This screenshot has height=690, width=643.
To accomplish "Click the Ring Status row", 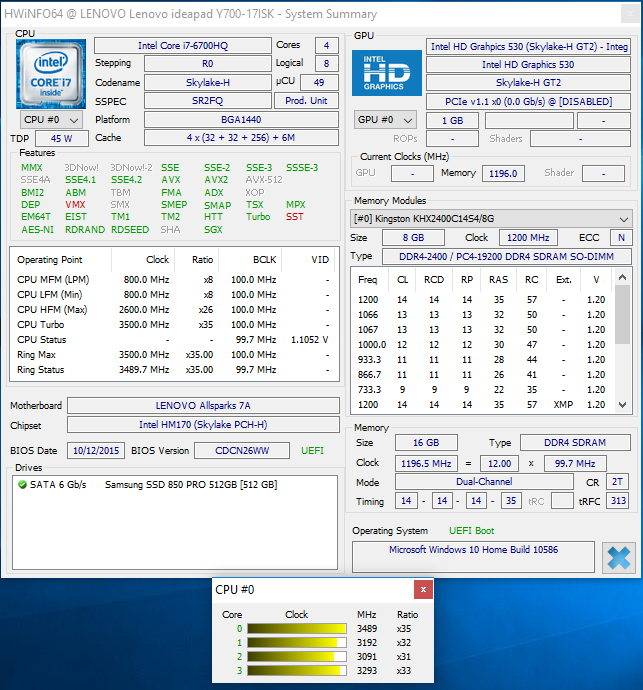I will [x=173, y=370].
